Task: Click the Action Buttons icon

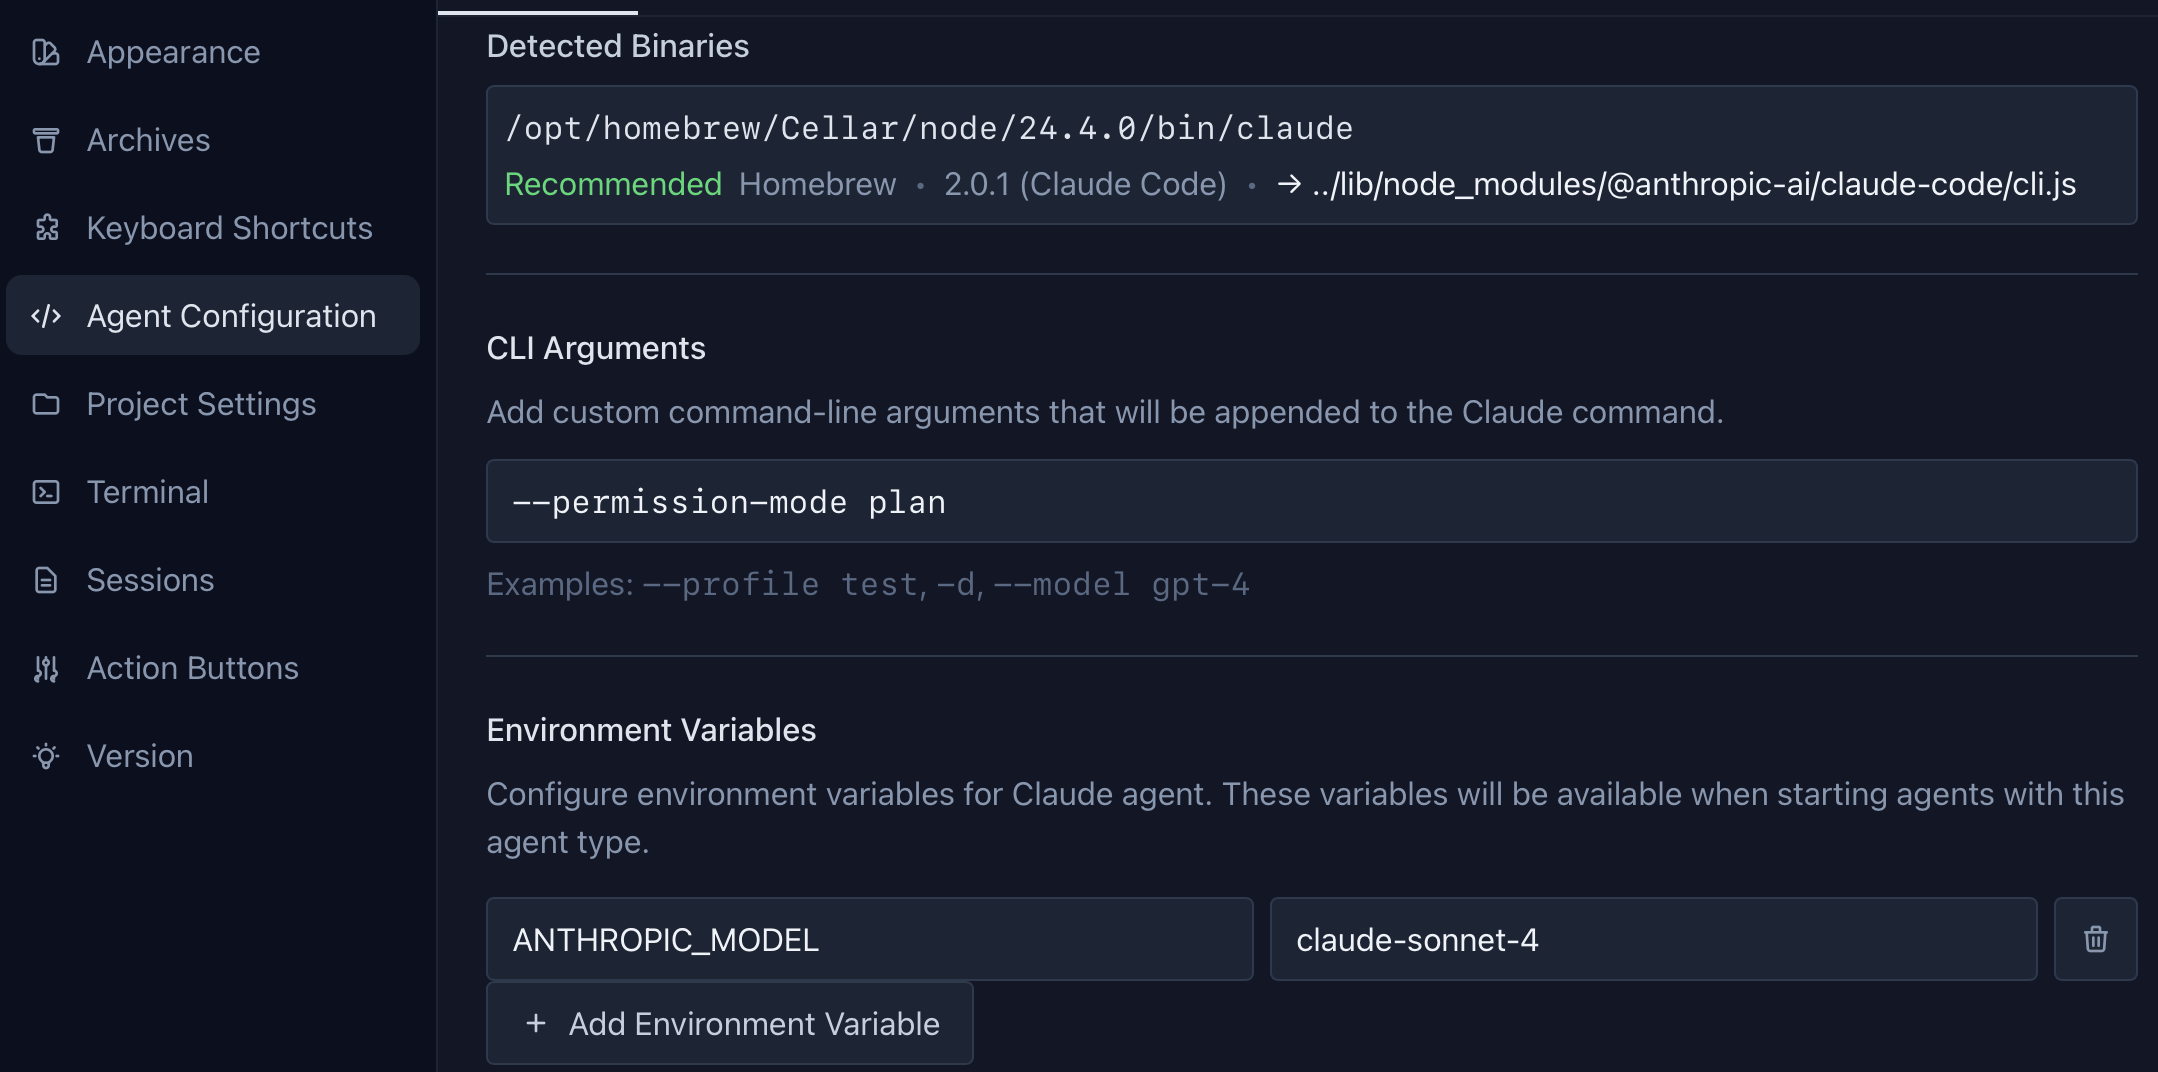Action: click(x=46, y=668)
